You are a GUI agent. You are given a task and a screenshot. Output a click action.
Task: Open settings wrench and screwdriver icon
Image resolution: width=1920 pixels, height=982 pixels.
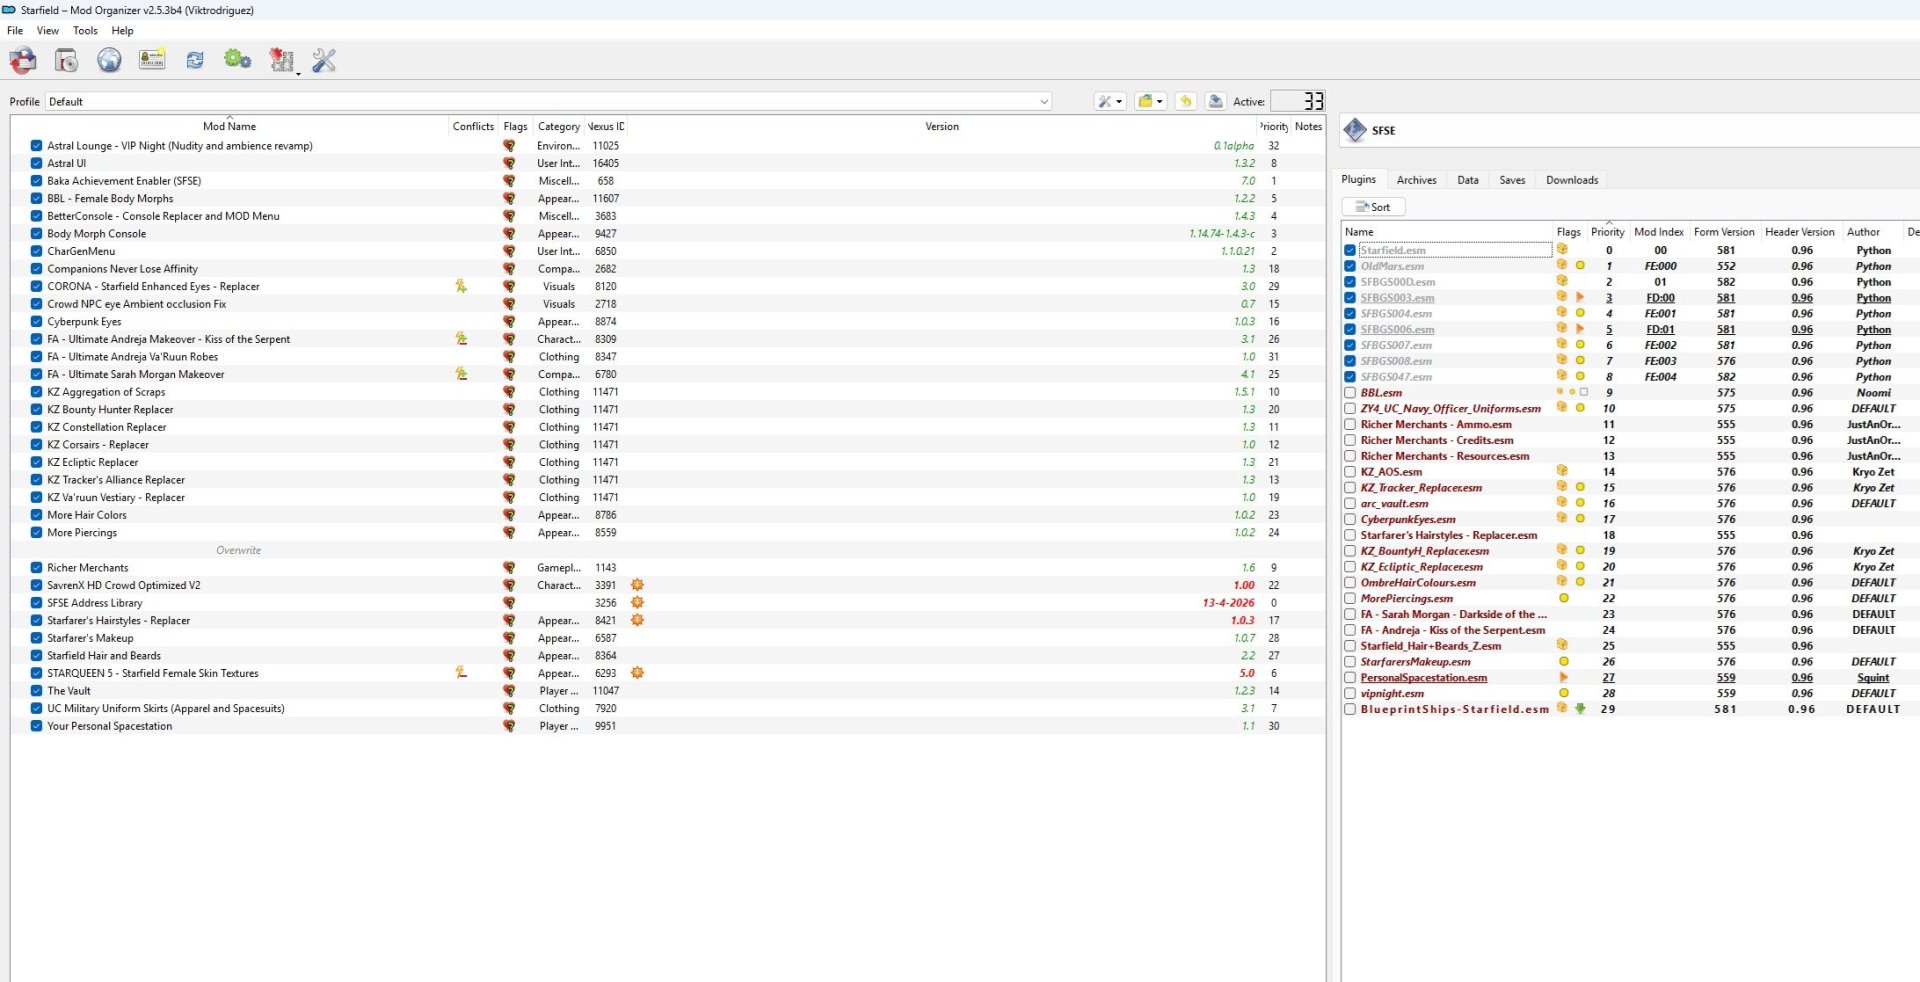click(x=324, y=61)
